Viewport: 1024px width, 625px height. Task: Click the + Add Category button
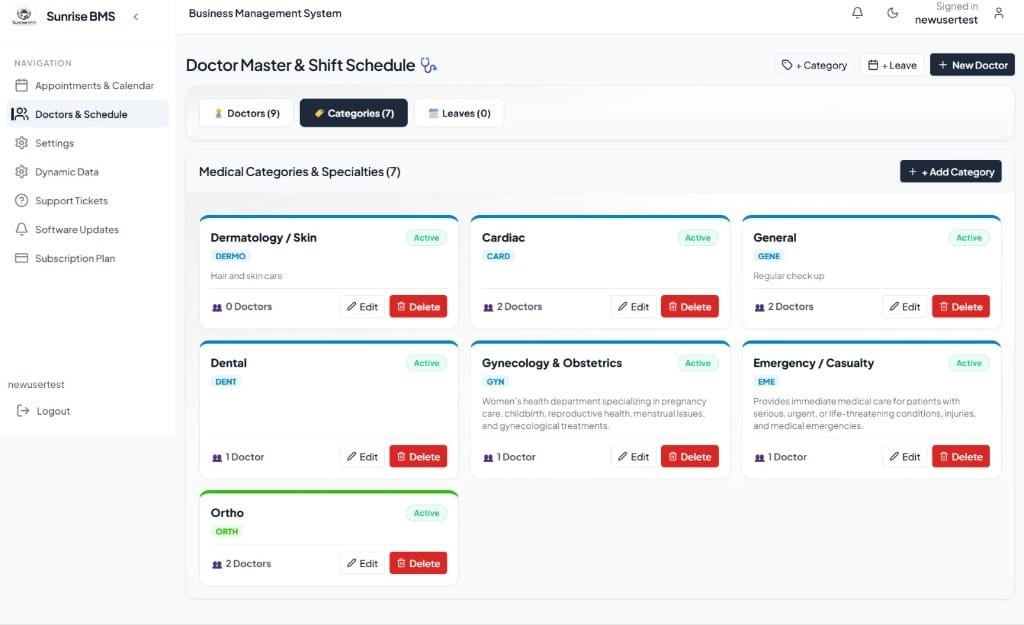coord(951,172)
